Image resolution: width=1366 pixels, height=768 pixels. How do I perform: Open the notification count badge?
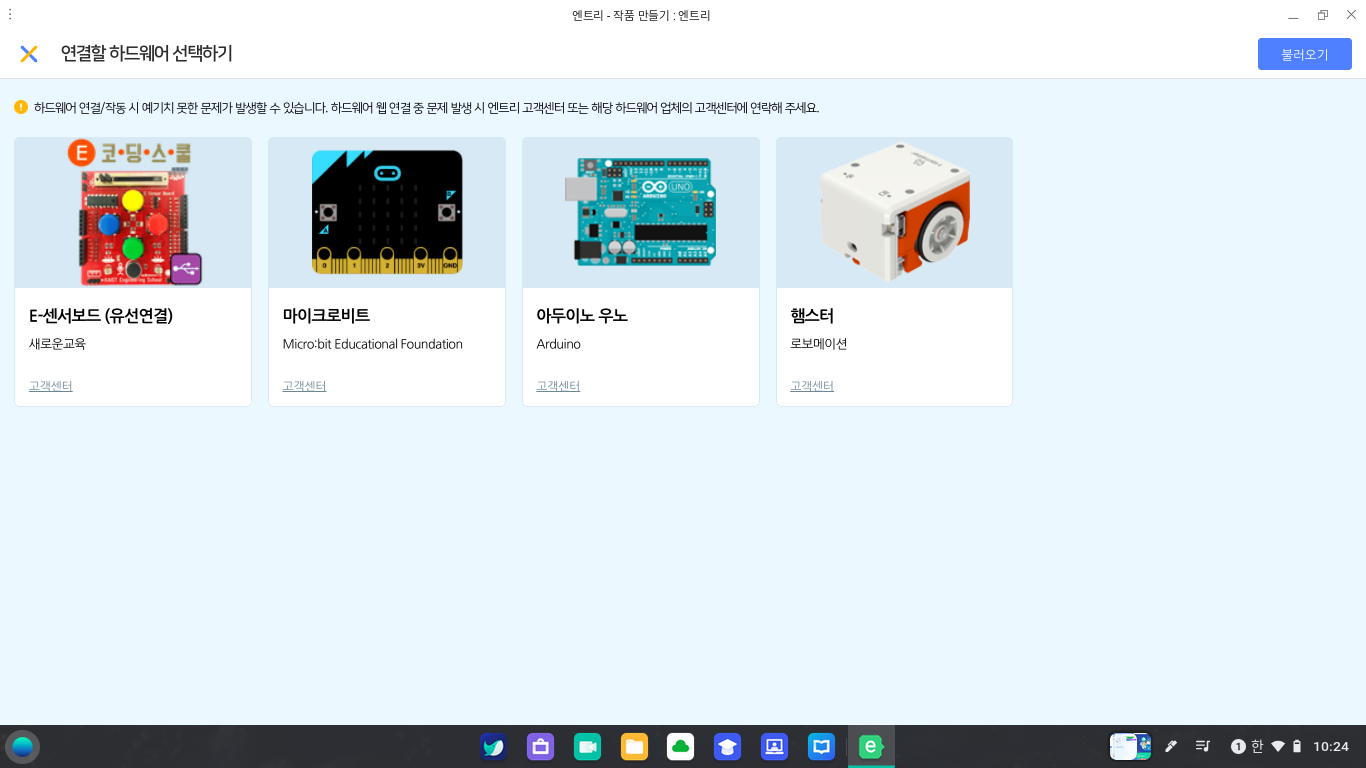1238,747
